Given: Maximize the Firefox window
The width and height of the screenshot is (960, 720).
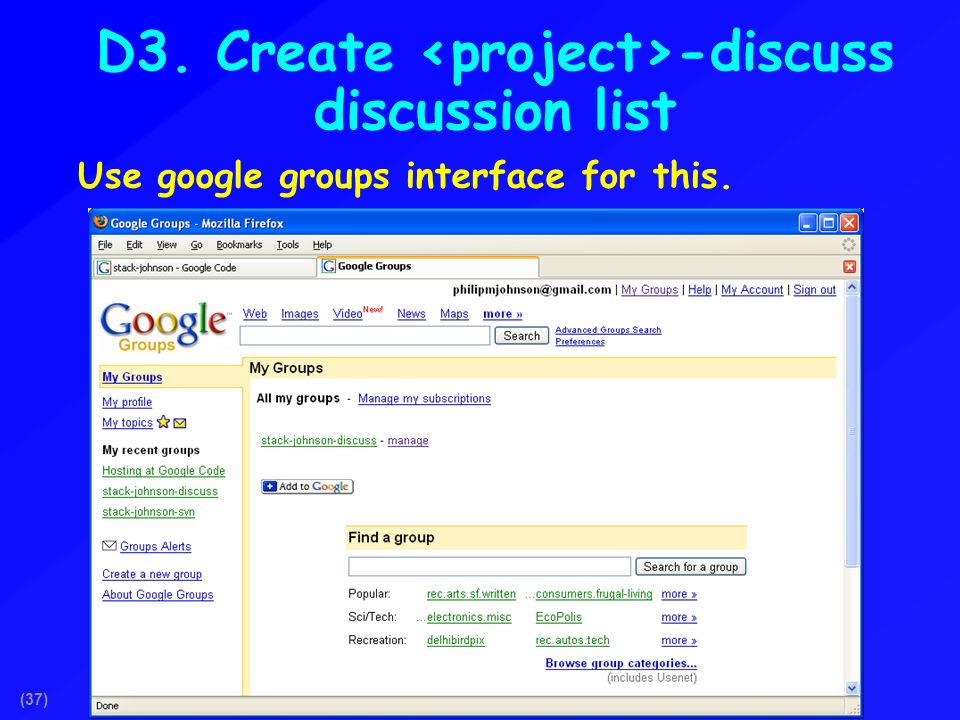Looking at the screenshot, I should point(828,223).
